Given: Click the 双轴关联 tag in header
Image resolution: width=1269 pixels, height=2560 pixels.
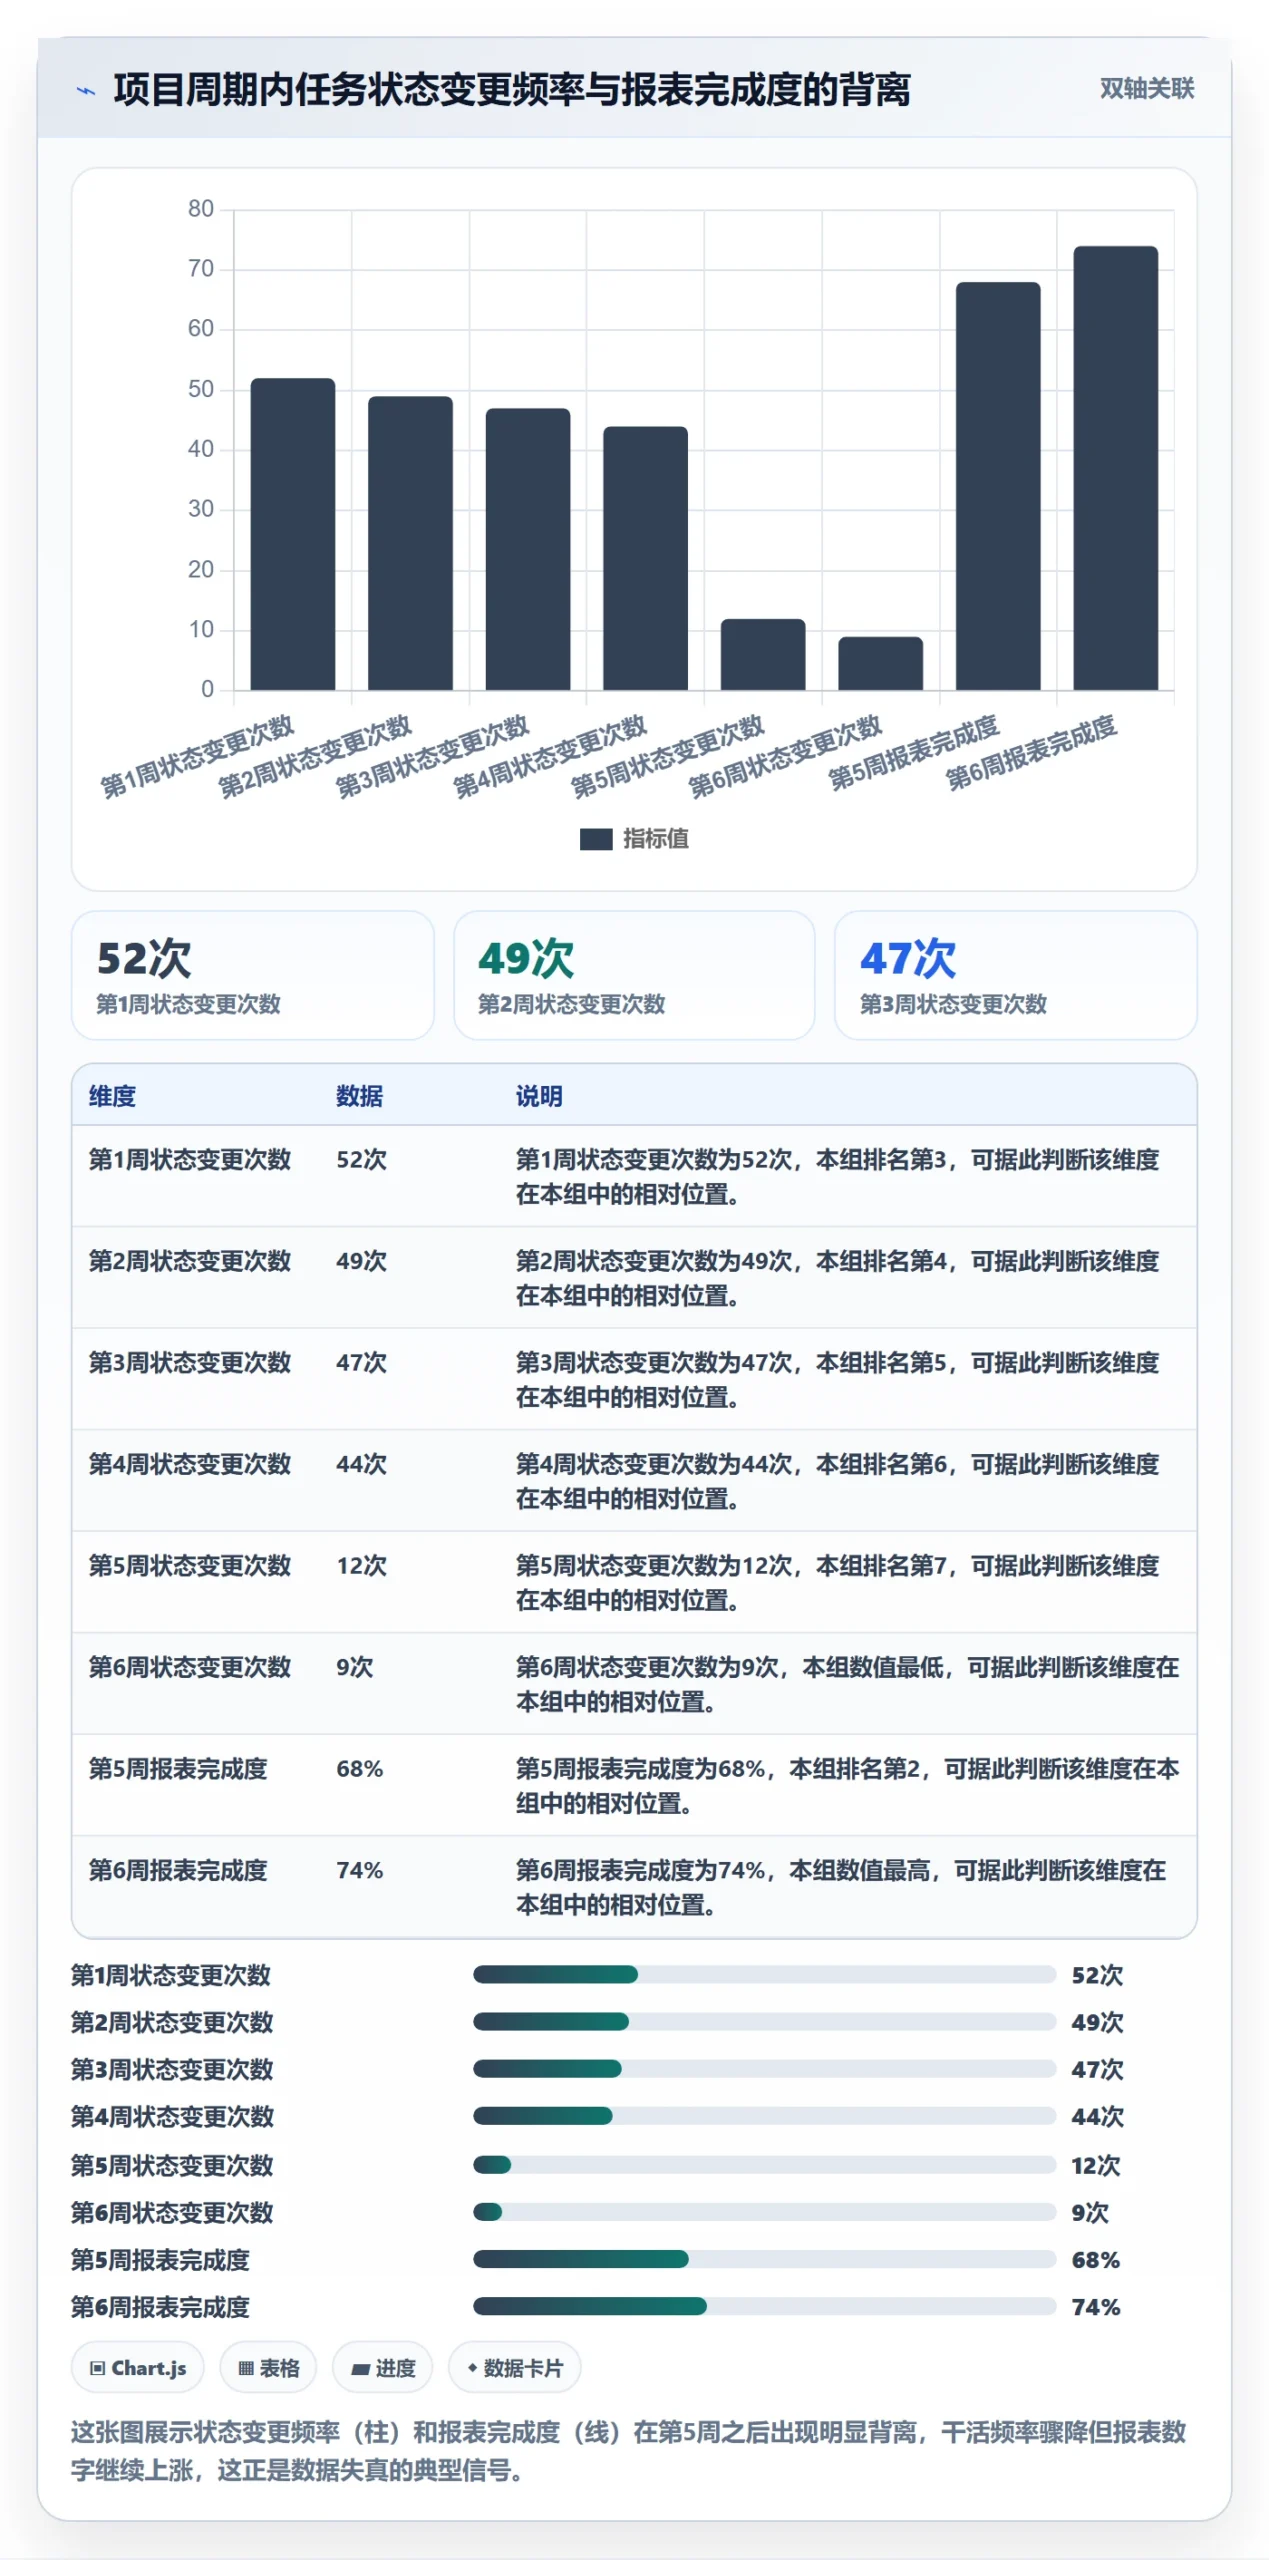Looking at the screenshot, I should [x=1146, y=88].
